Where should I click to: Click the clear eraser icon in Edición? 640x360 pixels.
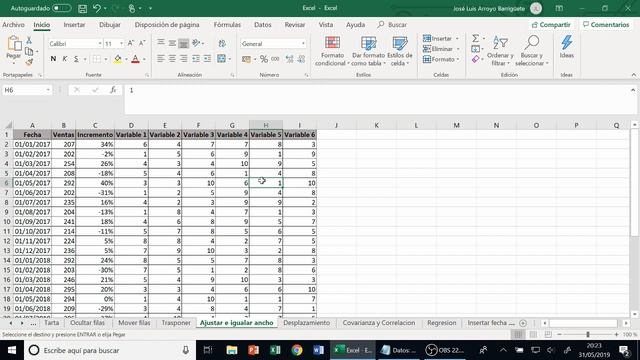(476, 60)
